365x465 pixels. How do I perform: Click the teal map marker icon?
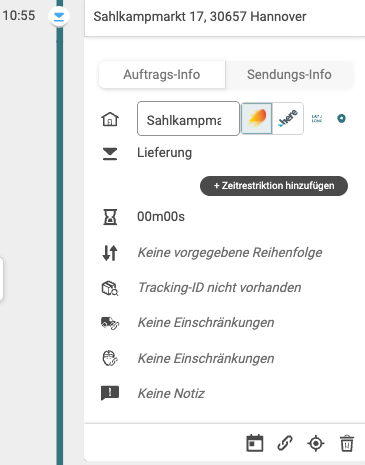(341, 118)
